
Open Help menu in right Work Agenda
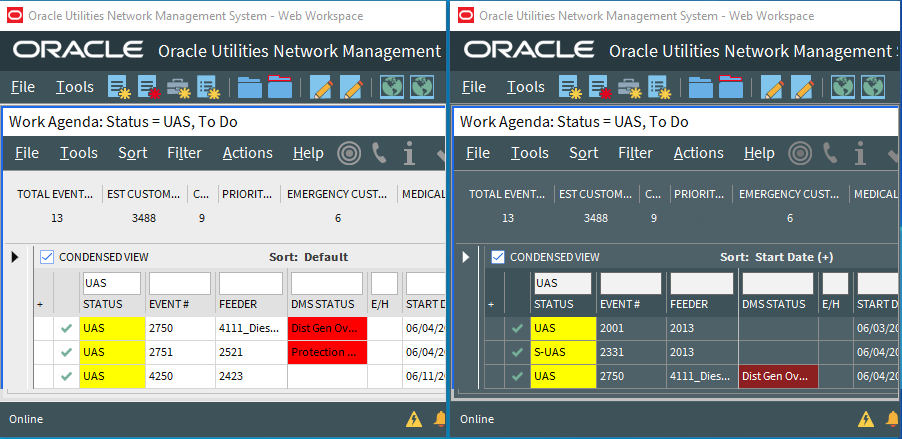pos(759,153)
